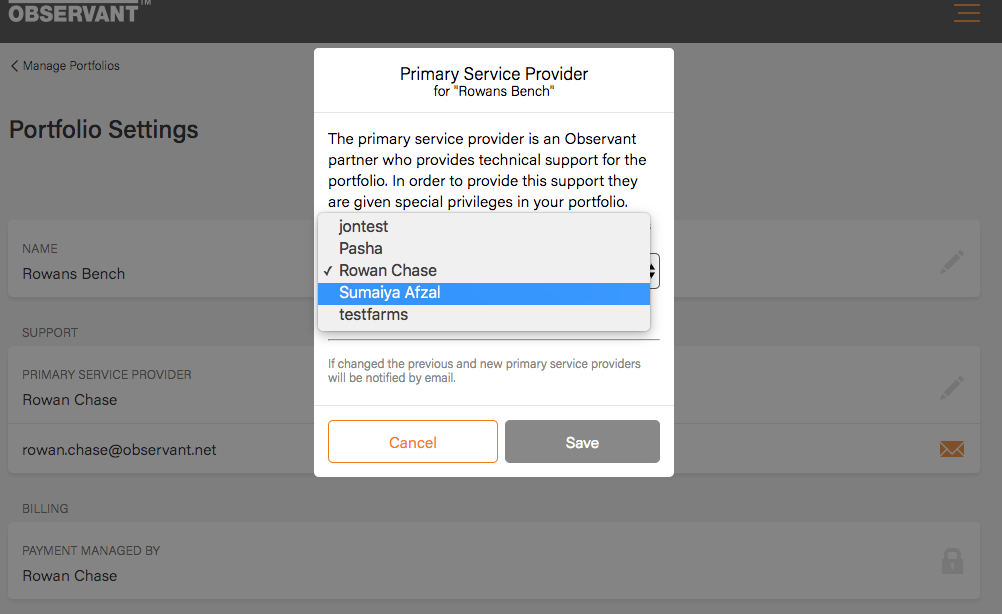Screen dimensions: 1002x614
Task: Choose Pasha in the dropdown list
Action: 360,249
